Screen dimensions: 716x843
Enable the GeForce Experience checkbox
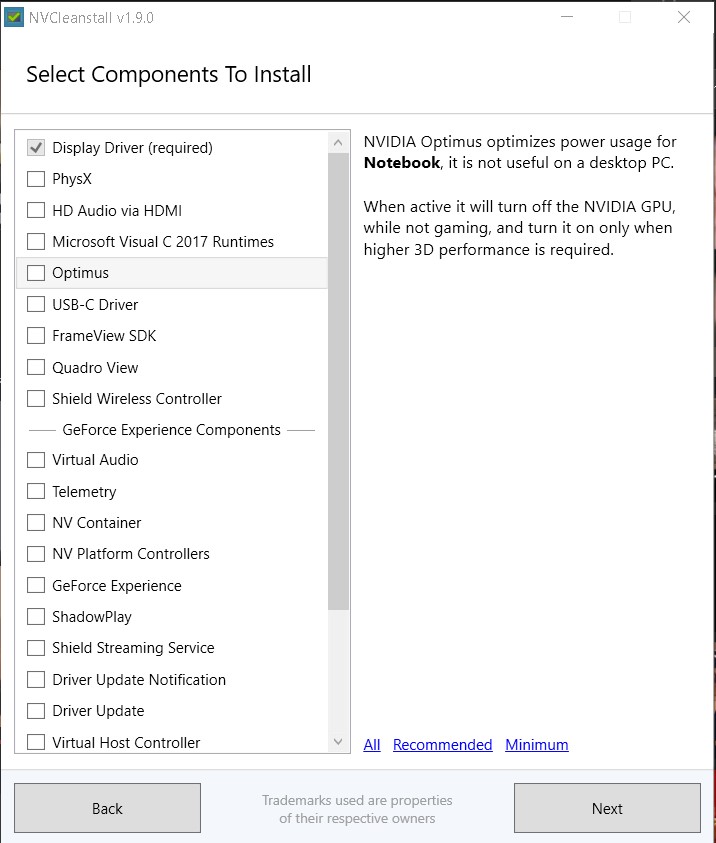coord(36,585)
